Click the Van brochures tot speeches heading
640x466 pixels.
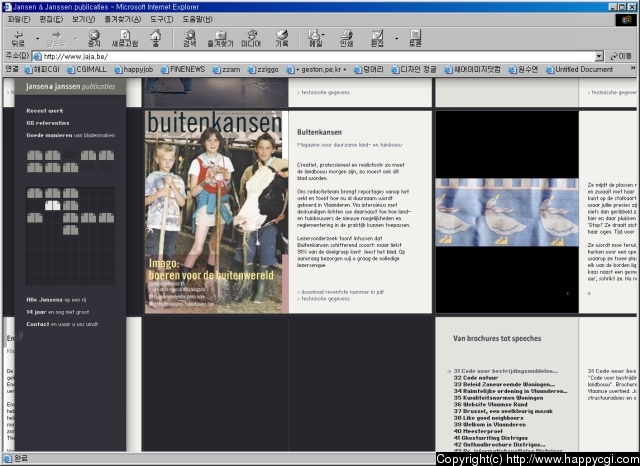[497, 338]
